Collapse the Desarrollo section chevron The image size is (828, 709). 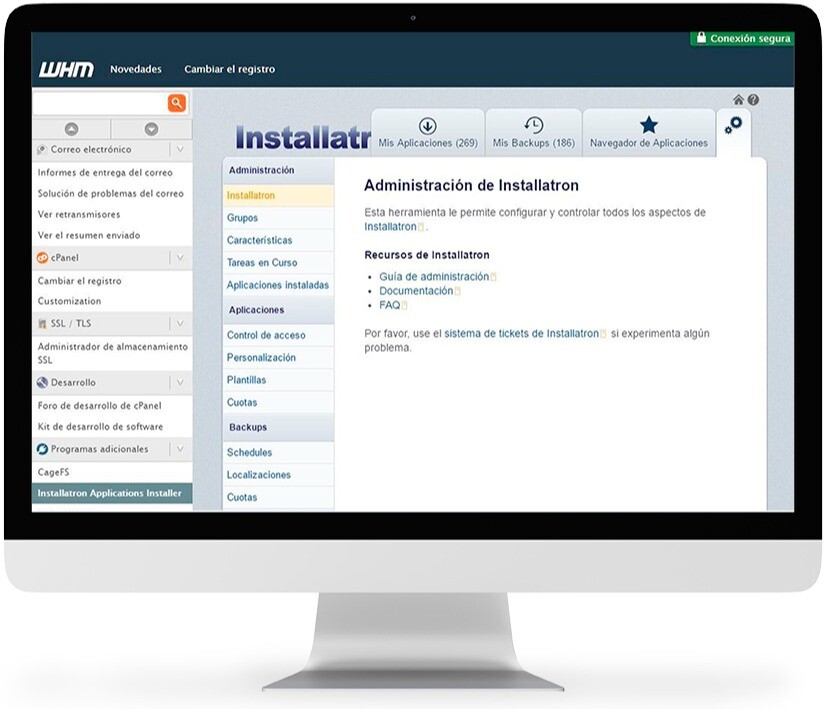pos(178,382)
